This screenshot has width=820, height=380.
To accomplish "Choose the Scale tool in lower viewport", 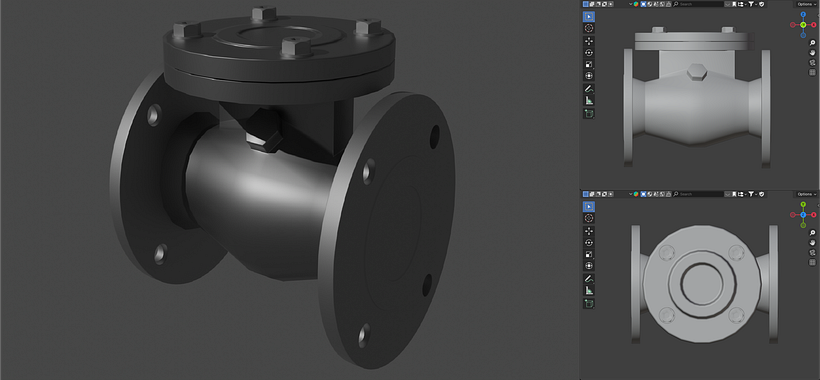I will (589, 255).
